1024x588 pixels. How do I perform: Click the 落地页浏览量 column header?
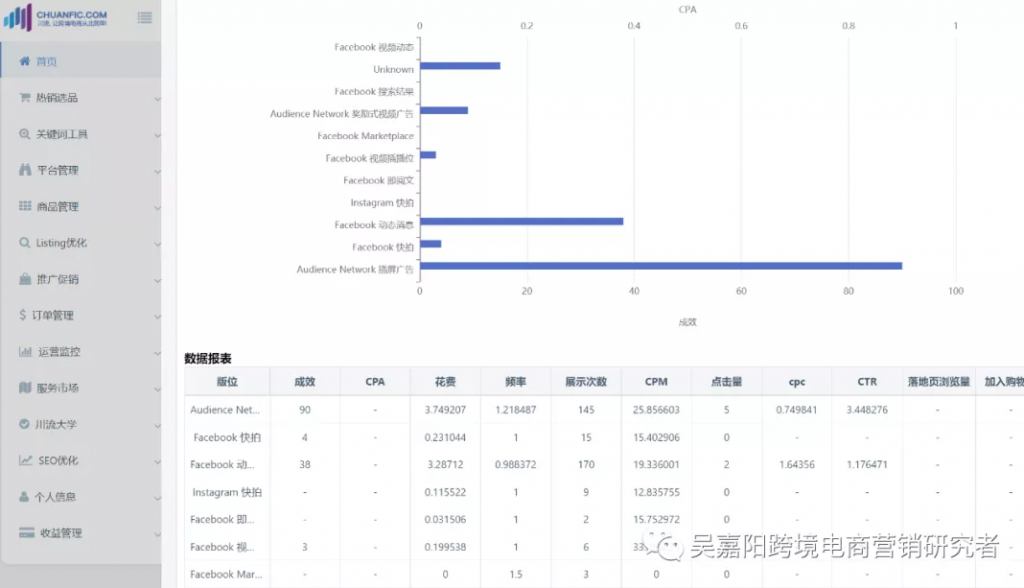(x=938, y=382)
